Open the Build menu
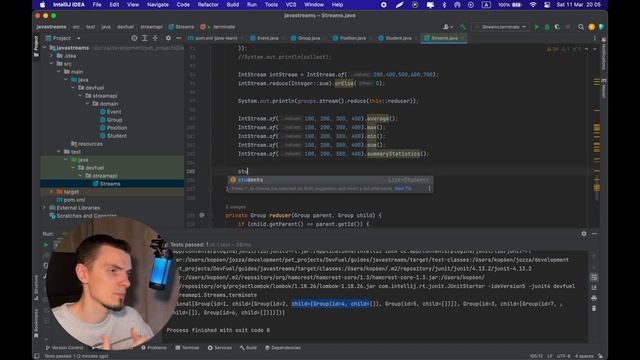640x360 pixels. (x=233, y=5)
